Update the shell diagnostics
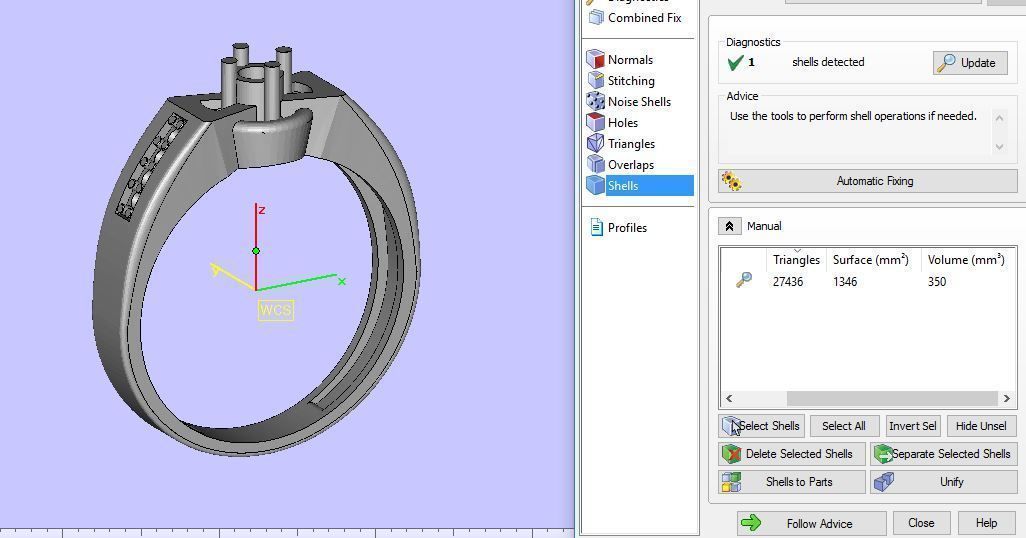The width and height of the screenshot is (1026, 538). click(x=970, y=63)
